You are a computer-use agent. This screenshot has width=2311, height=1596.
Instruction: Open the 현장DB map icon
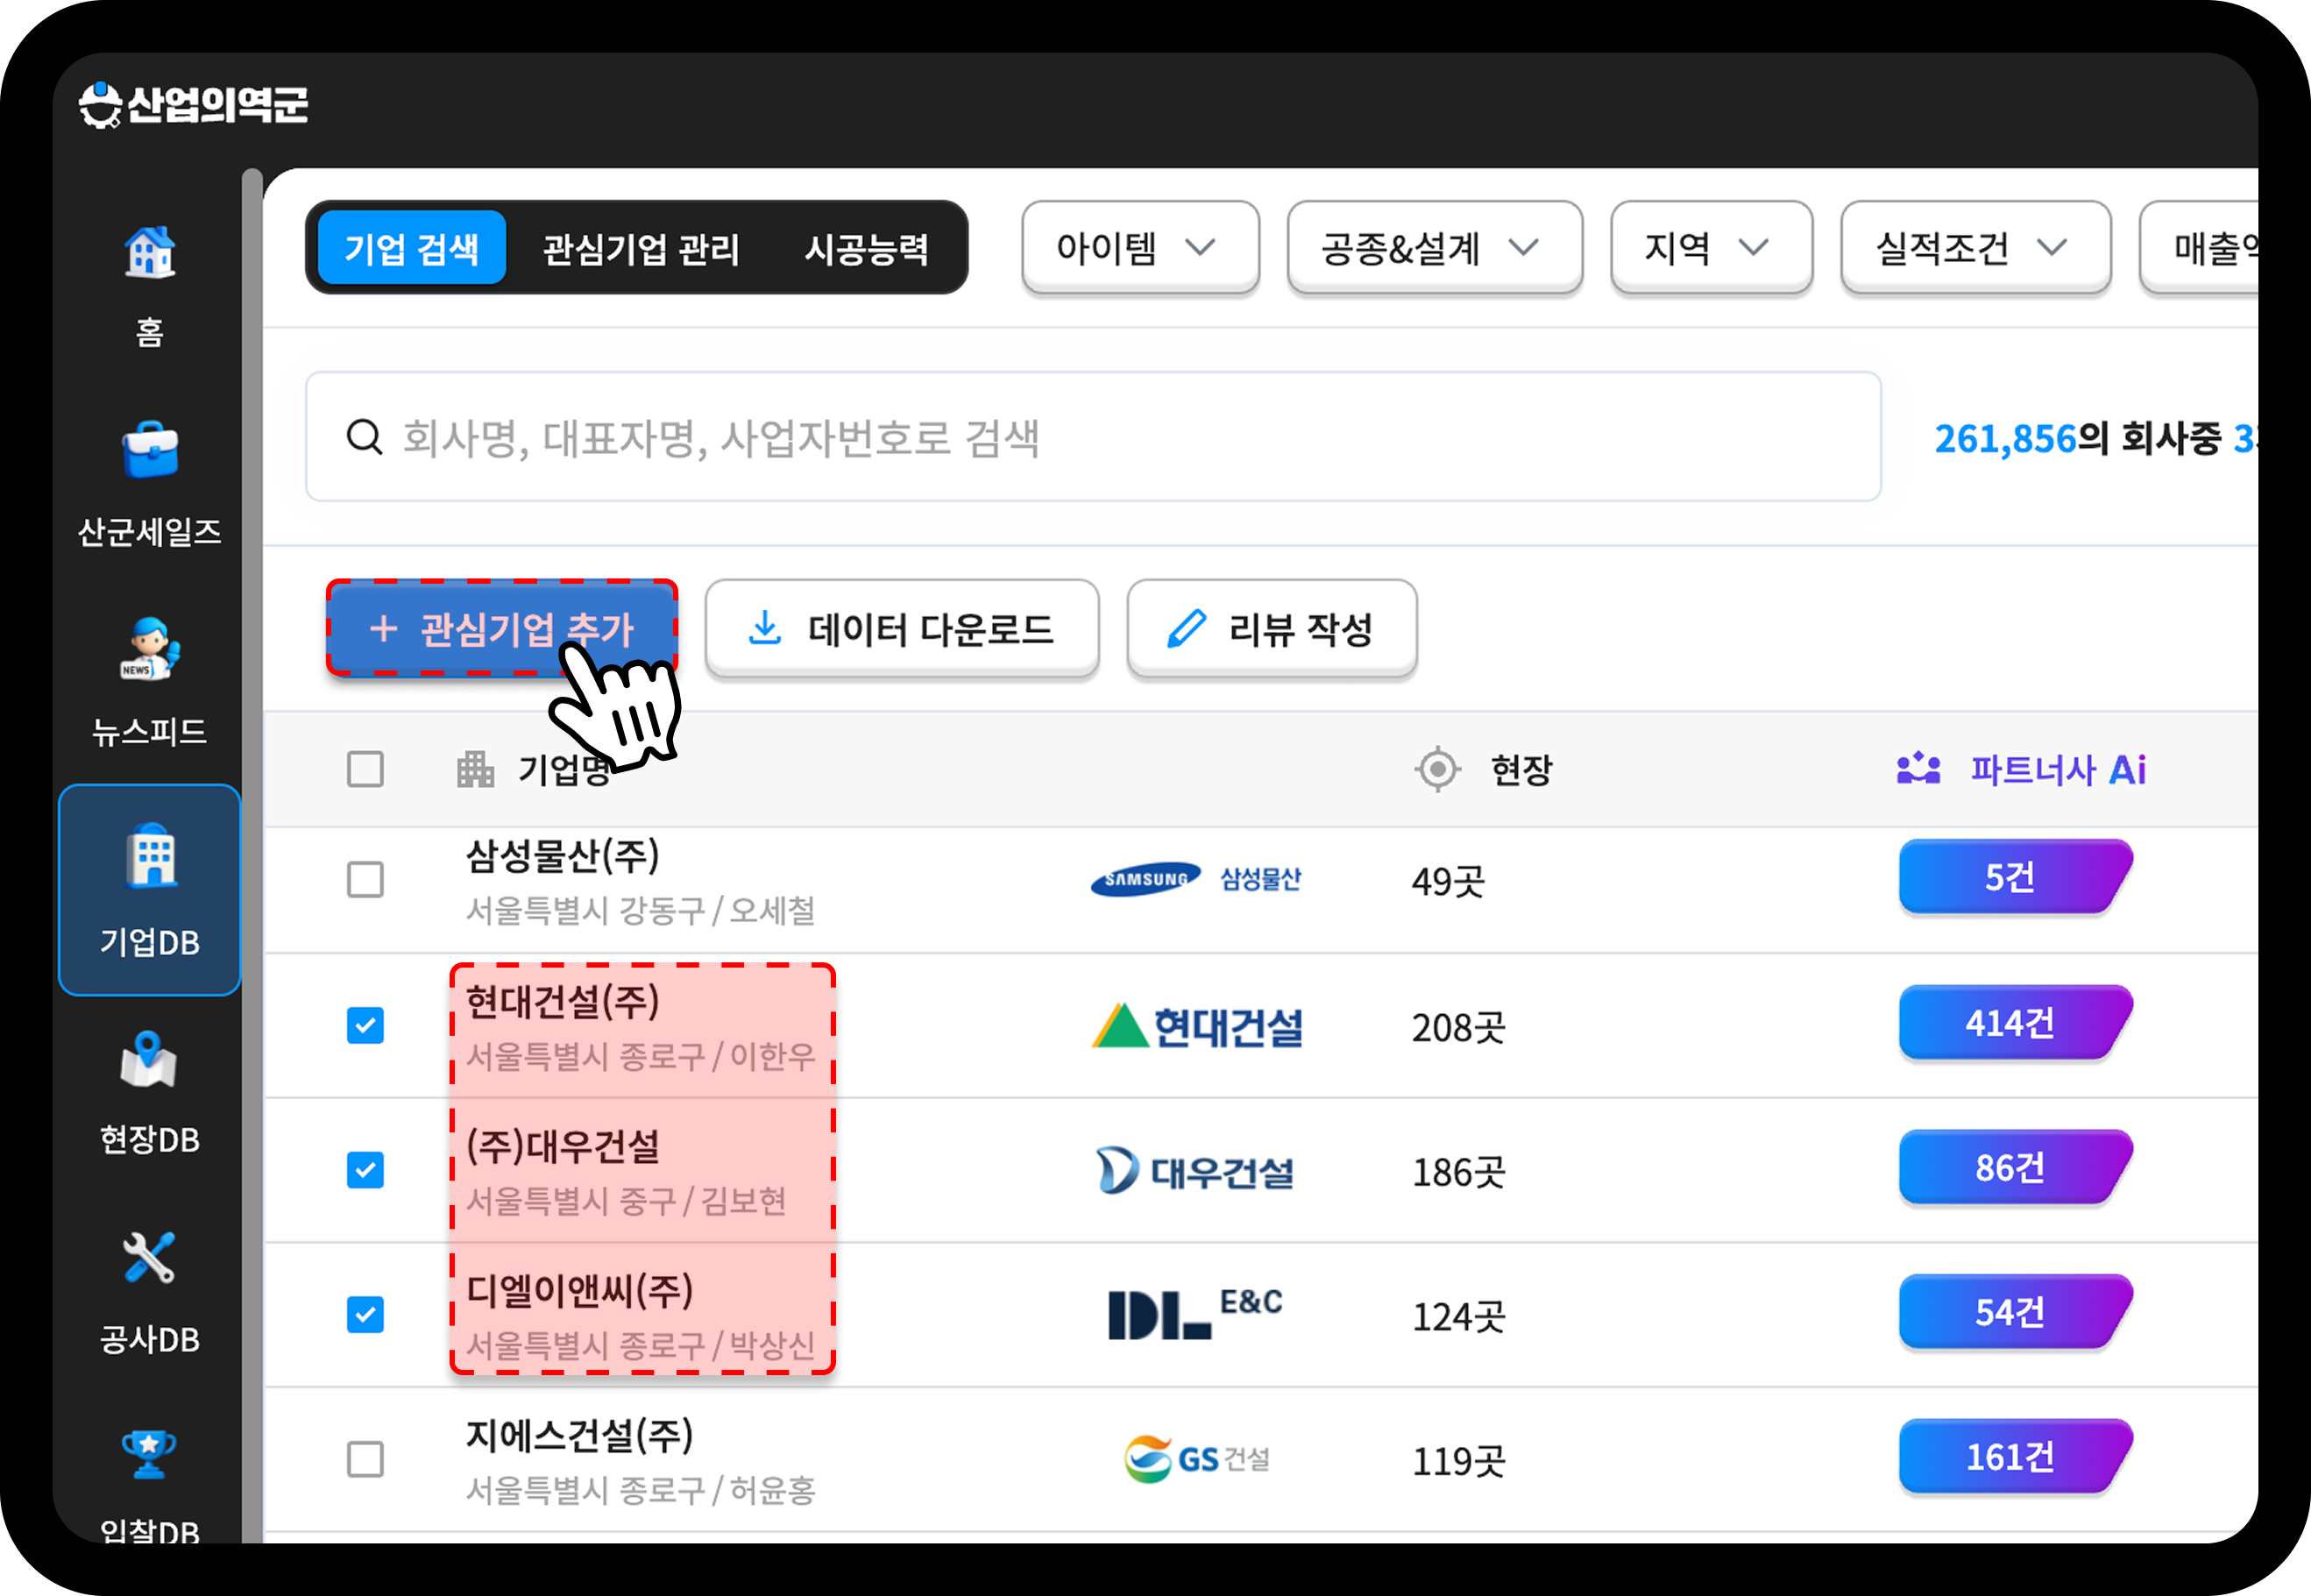coord(149,1059)
